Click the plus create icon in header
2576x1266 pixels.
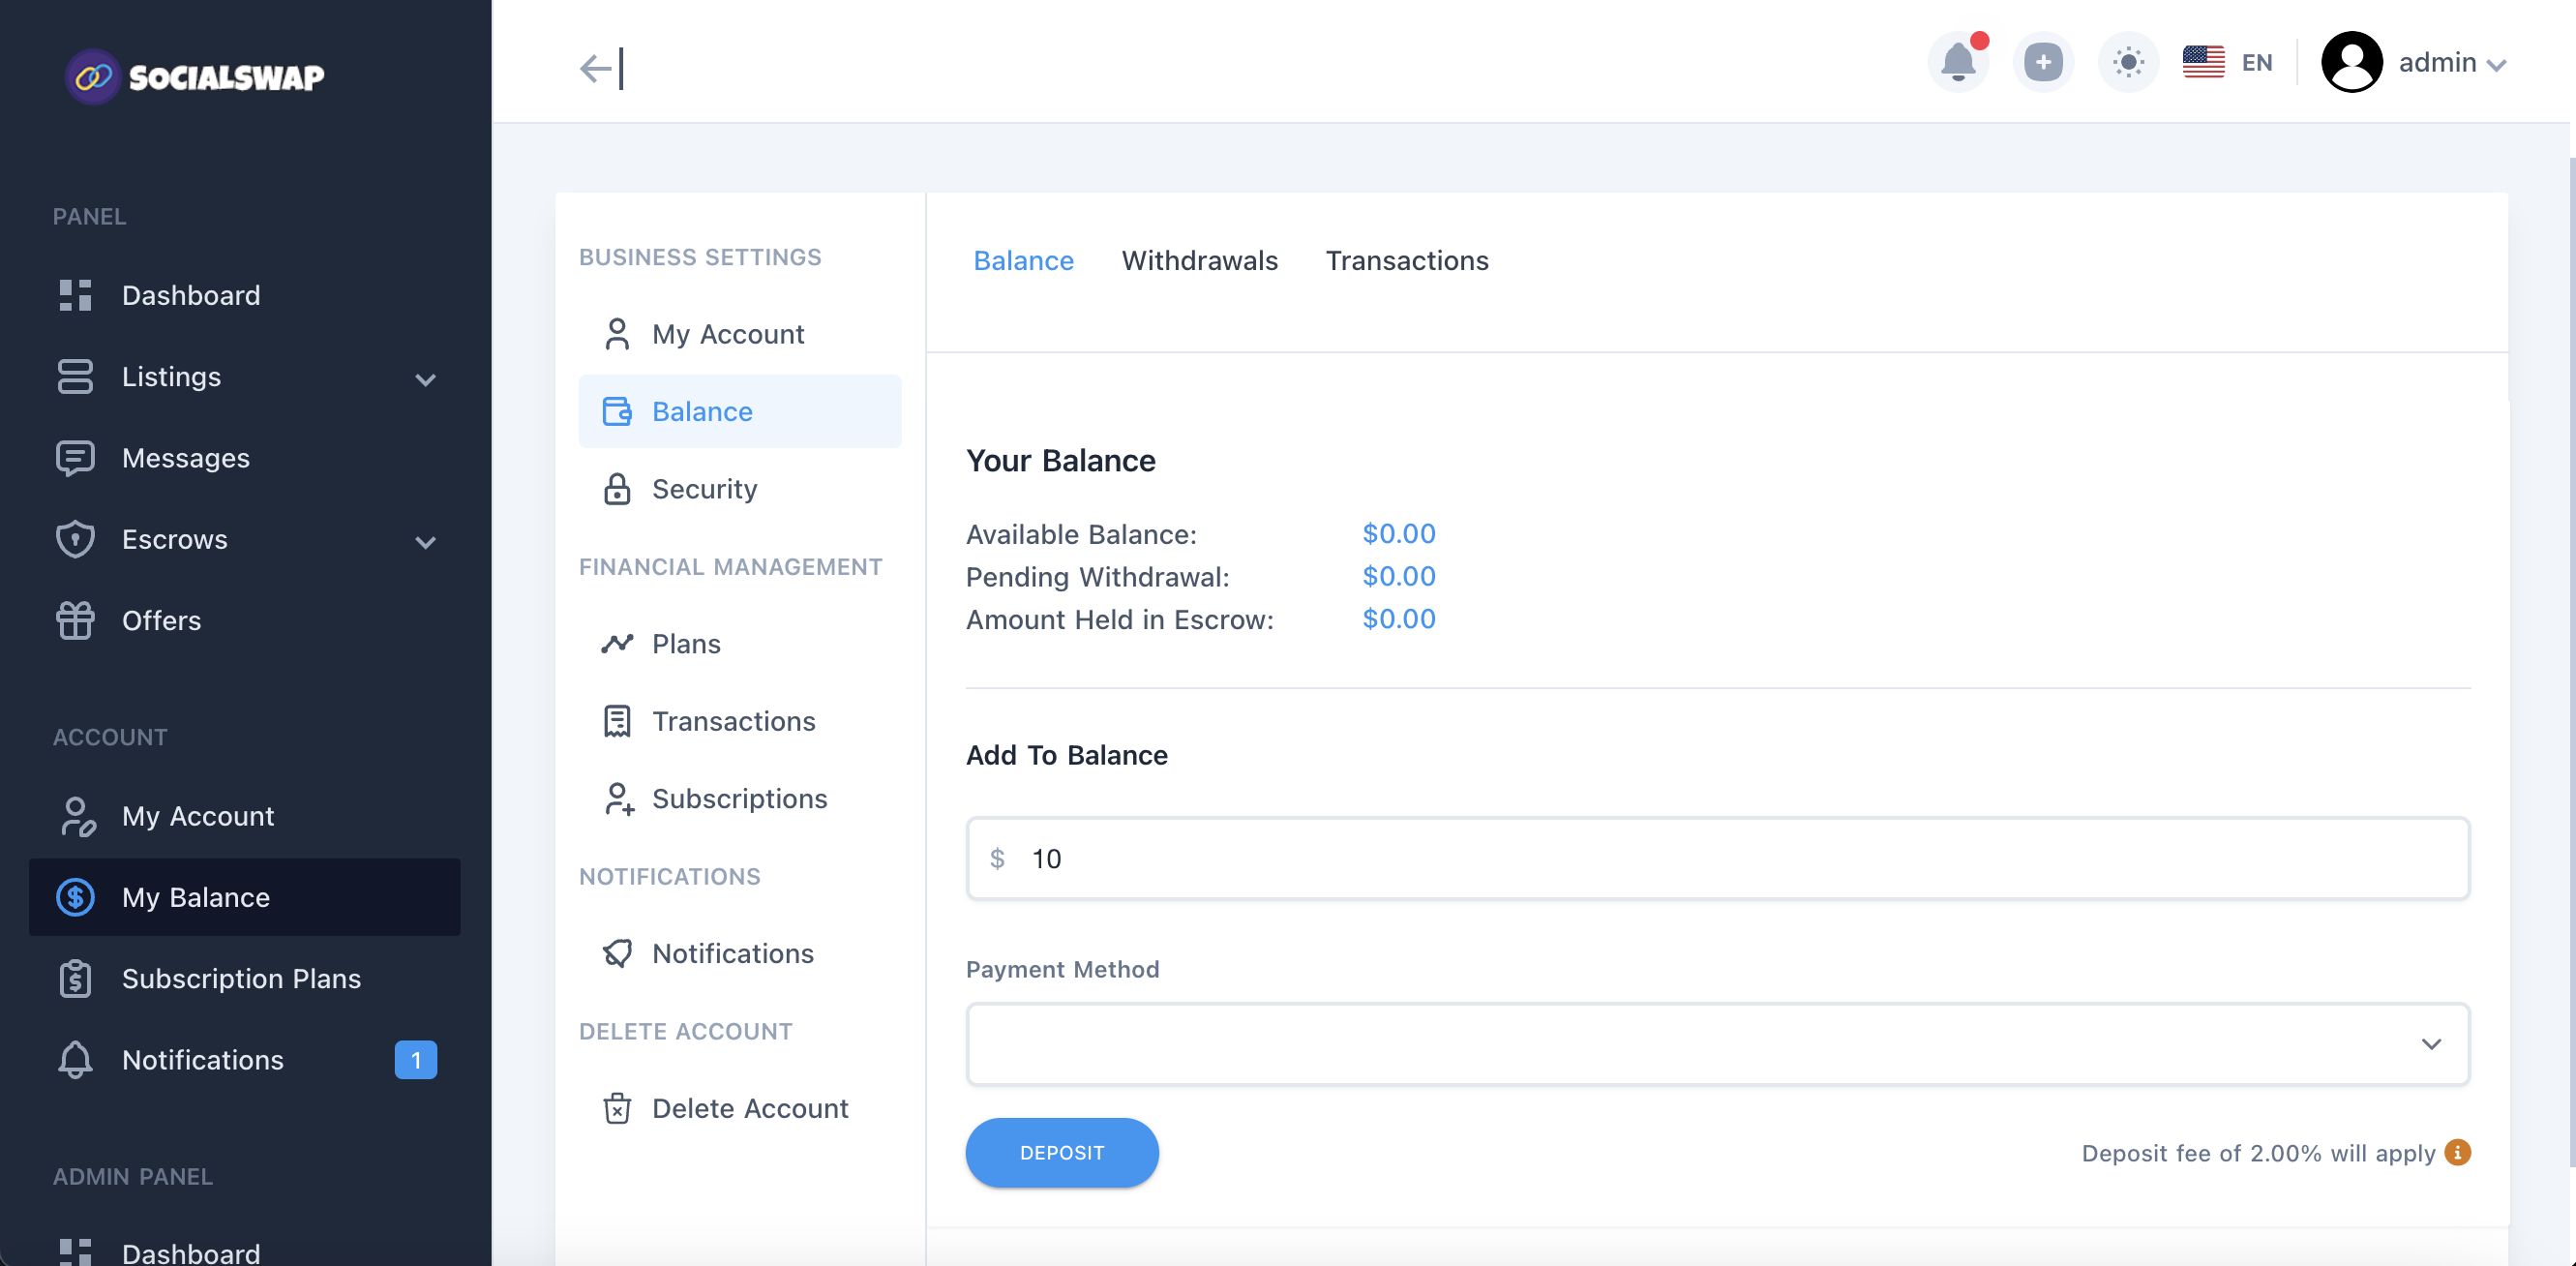[x=2042, y=63]
